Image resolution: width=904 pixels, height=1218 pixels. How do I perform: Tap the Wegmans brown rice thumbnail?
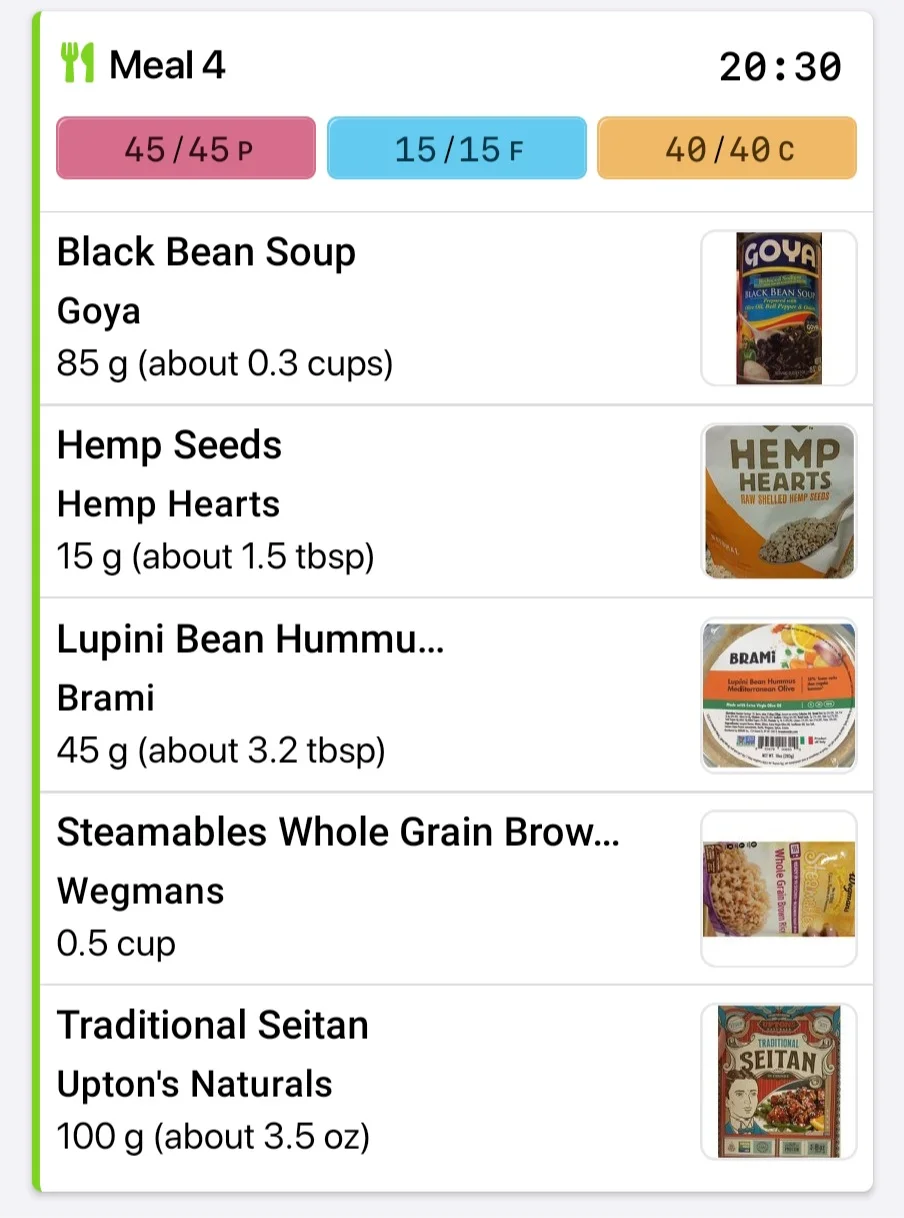point(779,888)
